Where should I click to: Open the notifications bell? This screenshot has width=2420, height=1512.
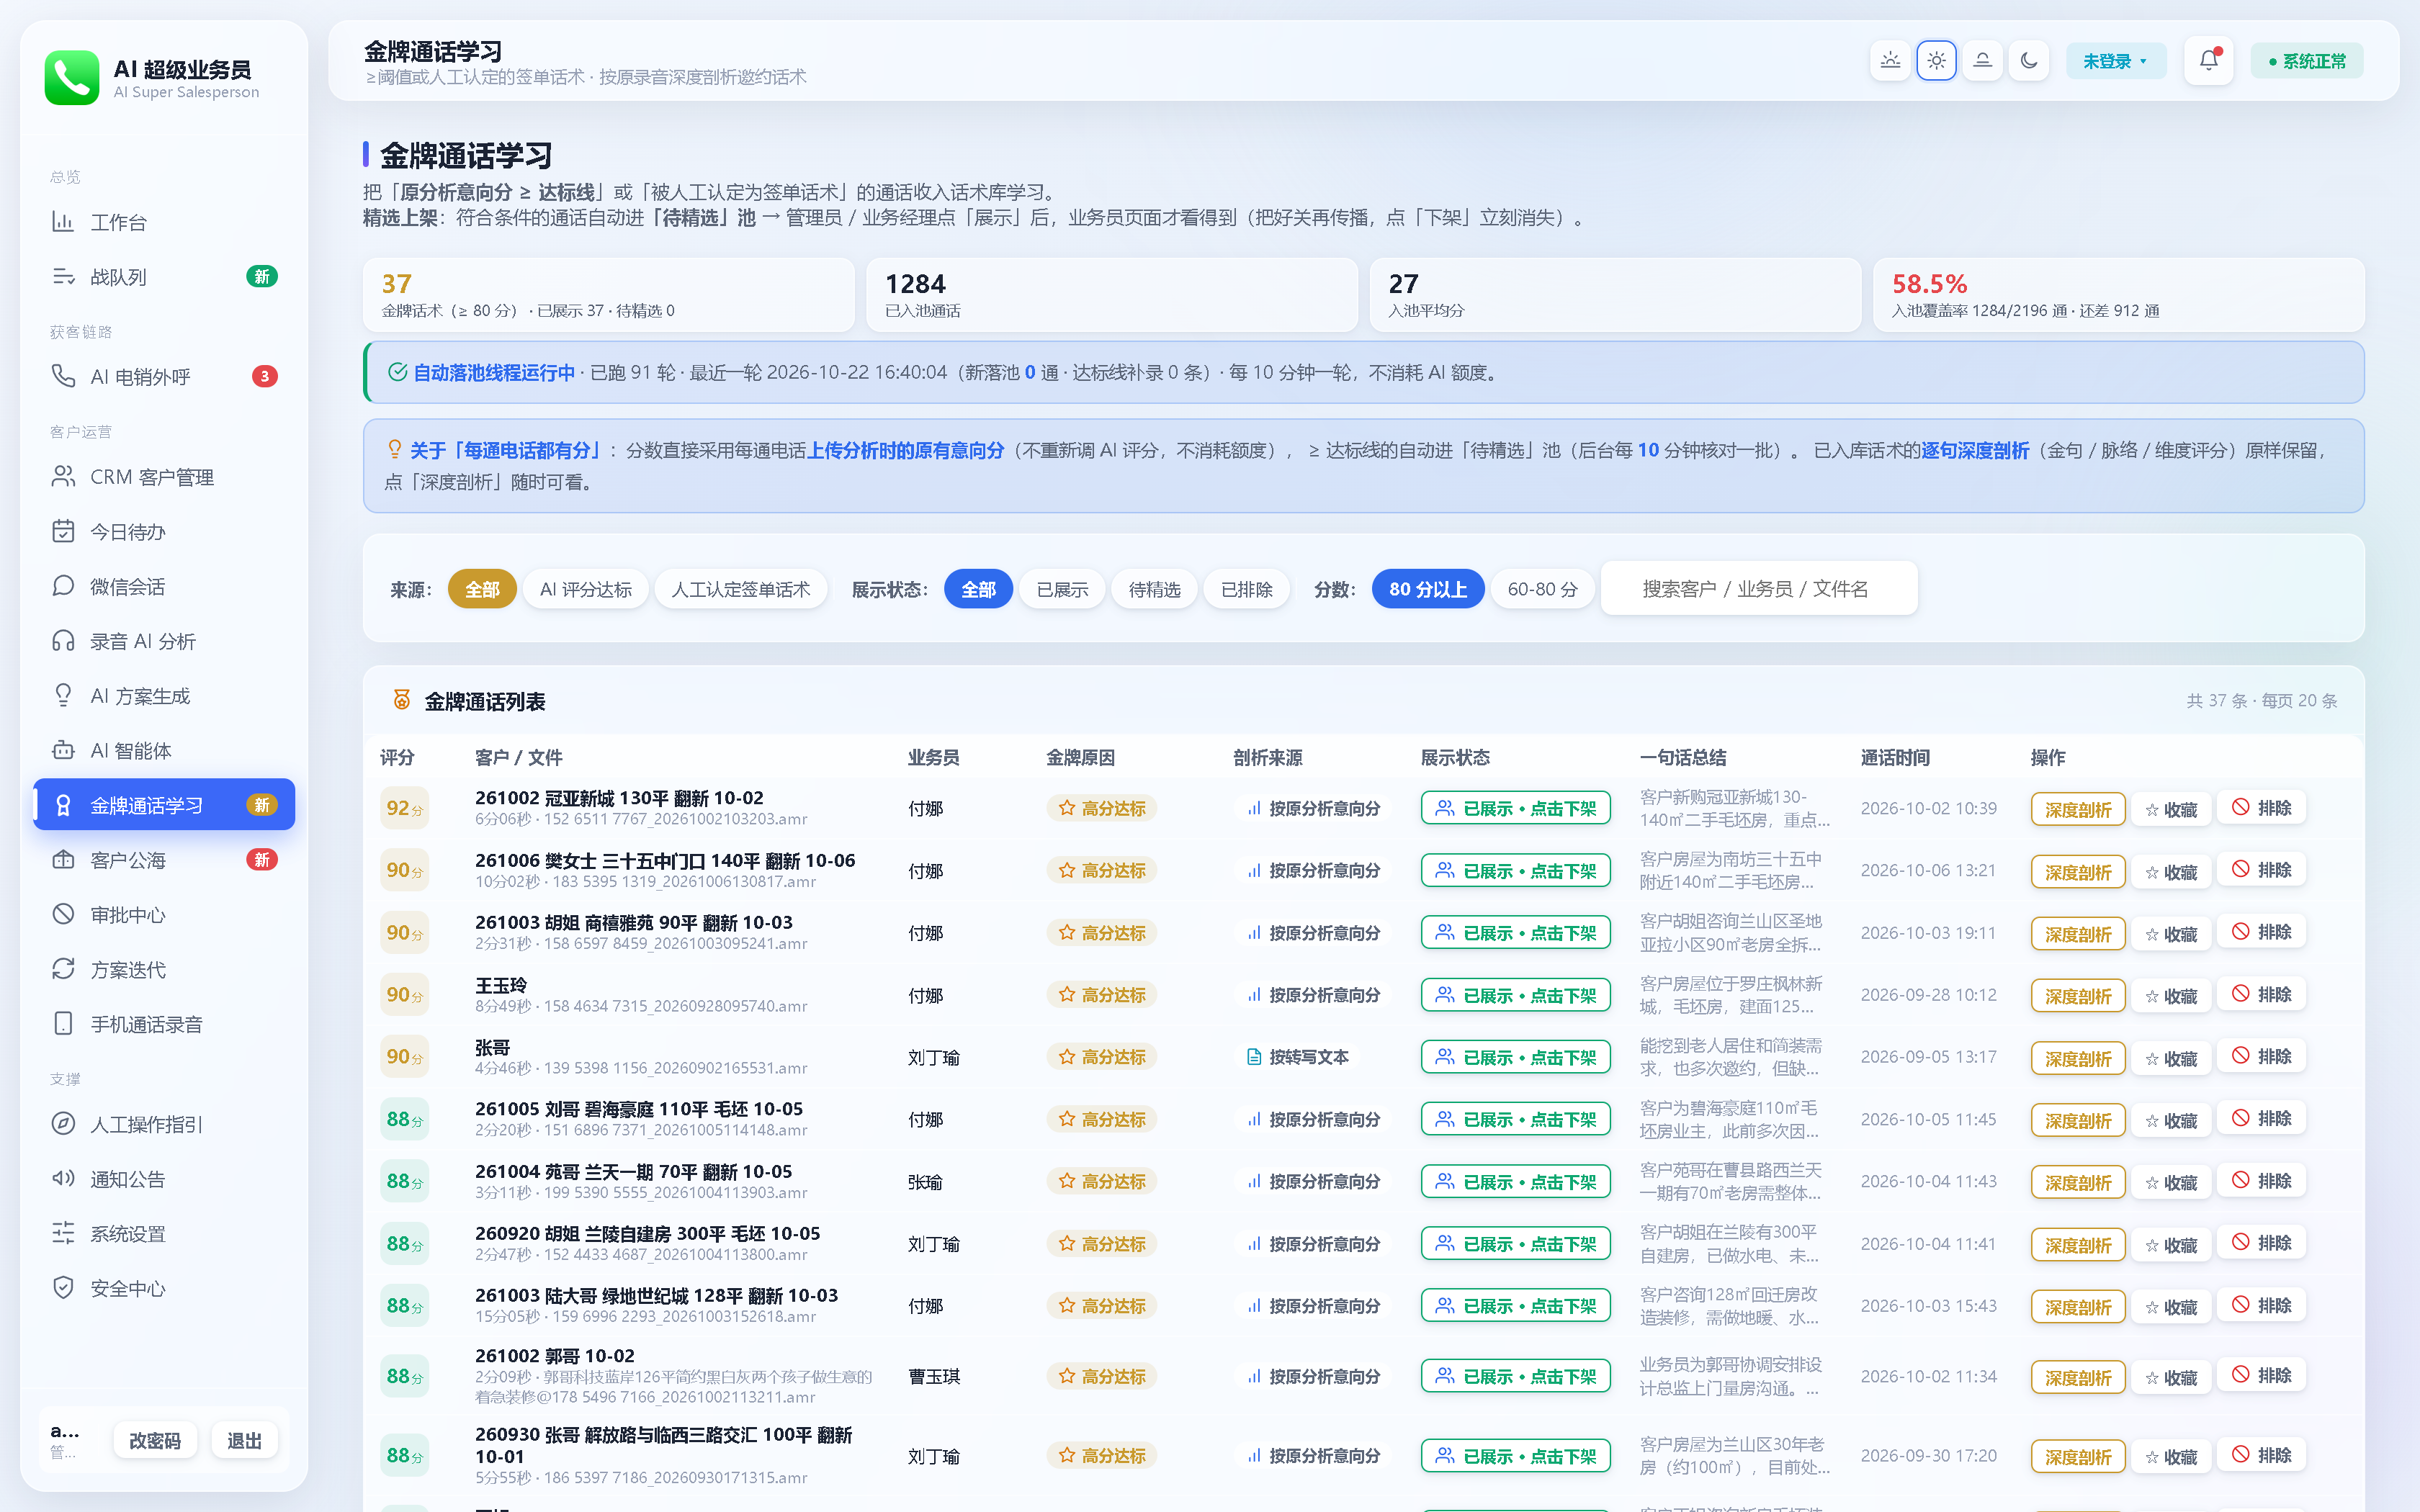2208,61
